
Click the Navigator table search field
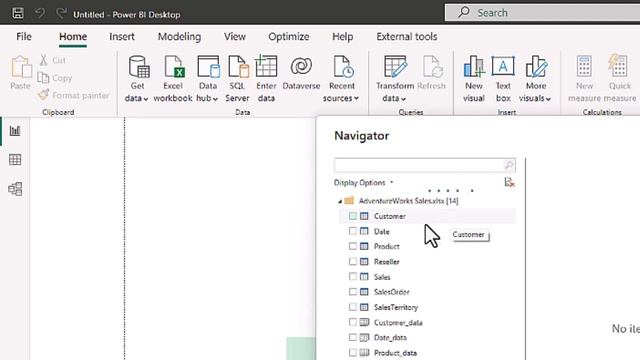pyautogui.click(x=424, y=165)
